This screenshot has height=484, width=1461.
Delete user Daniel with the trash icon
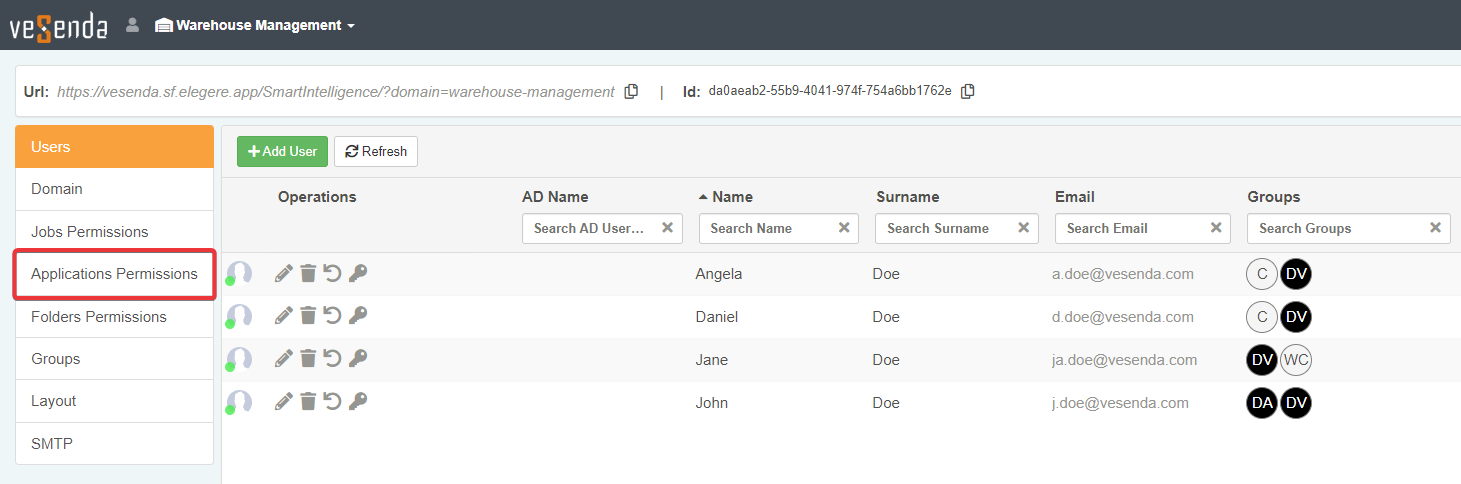[308, 317]
